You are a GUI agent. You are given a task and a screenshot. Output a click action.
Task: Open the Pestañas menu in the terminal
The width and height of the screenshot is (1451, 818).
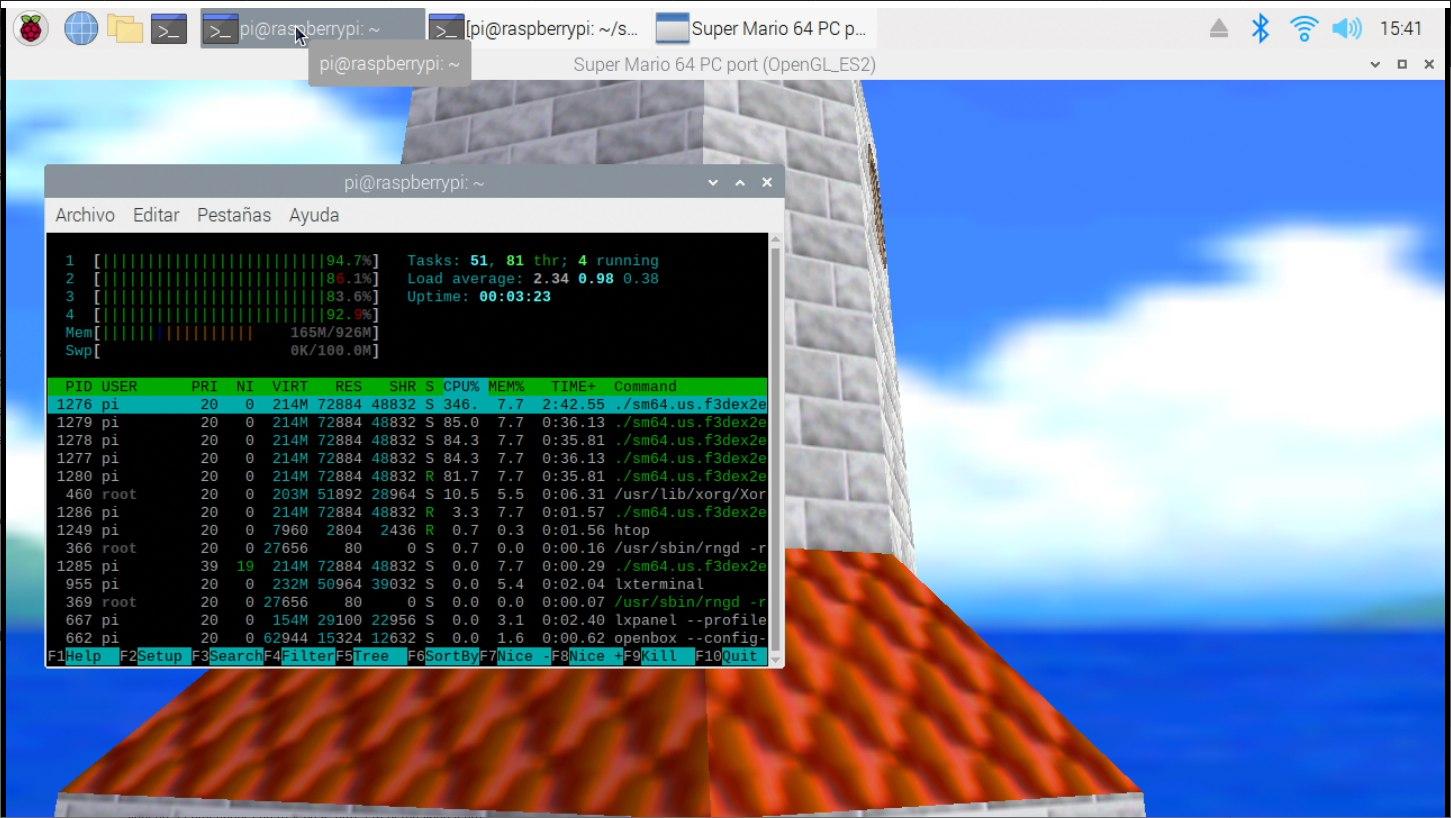(x=233, y=214)
